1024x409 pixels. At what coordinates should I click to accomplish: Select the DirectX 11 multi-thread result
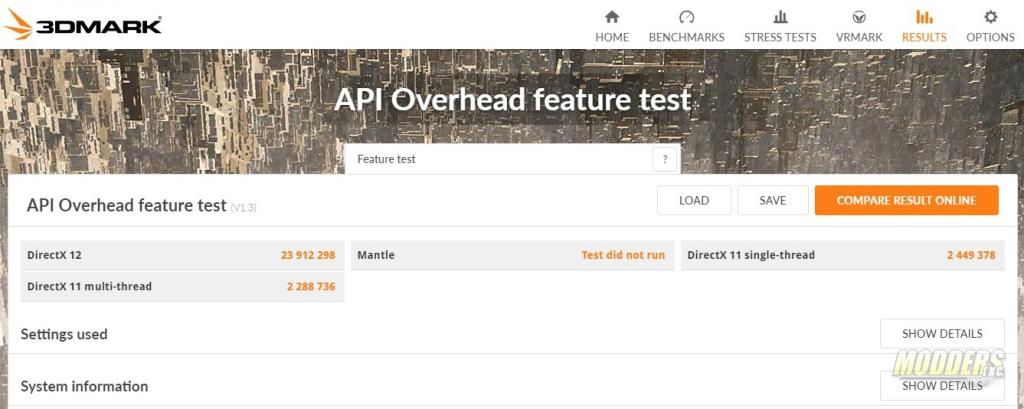click(182, 286)
